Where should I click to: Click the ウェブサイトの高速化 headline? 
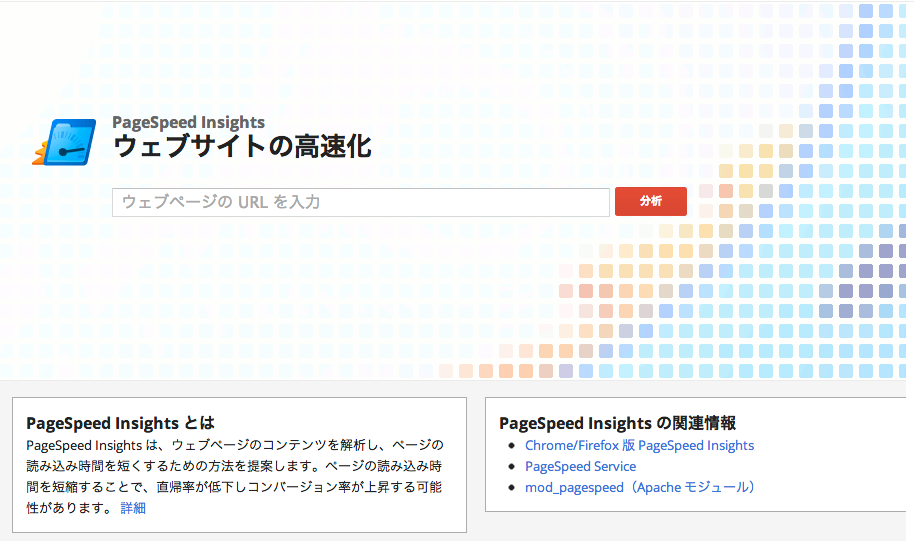242,146
